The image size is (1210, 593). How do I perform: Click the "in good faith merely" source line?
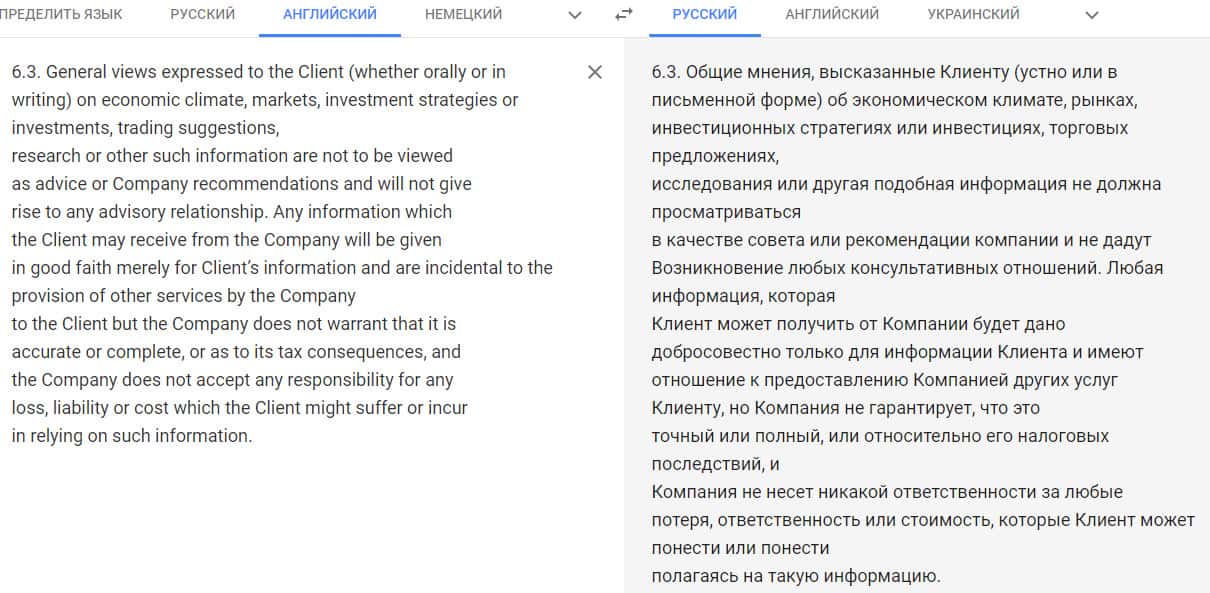(281, 268)
